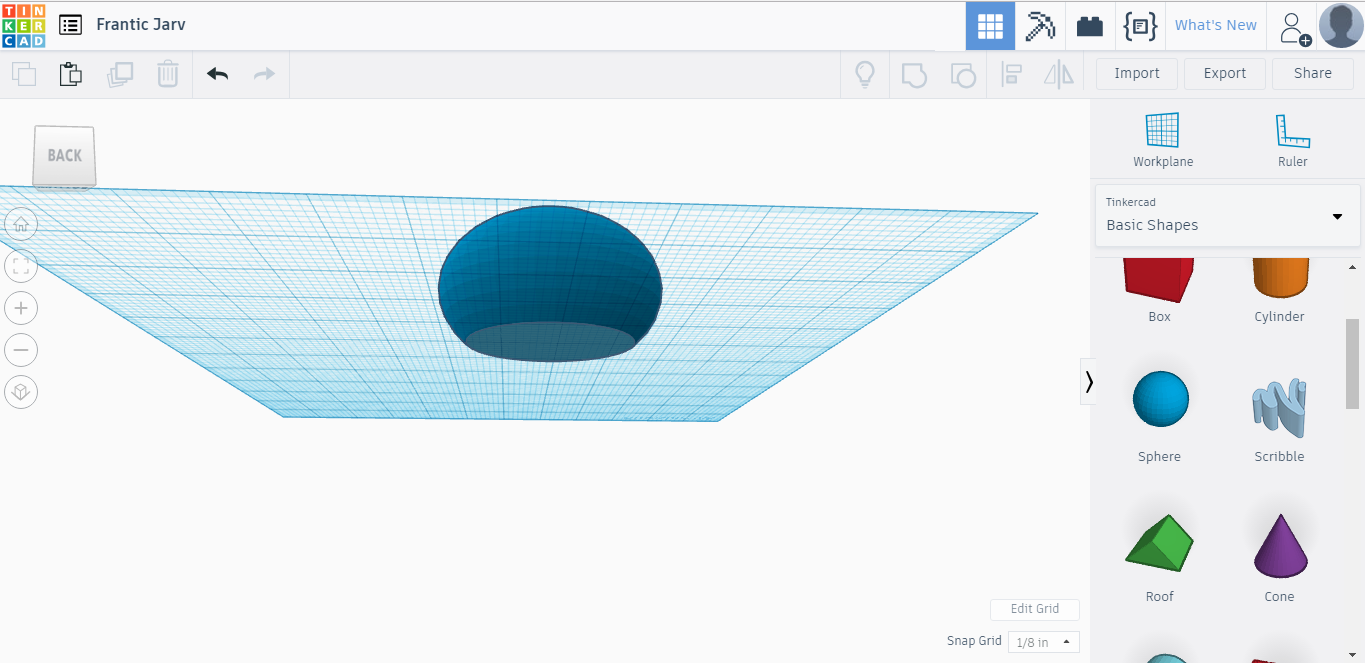
Task: Click the Delete trash icon
Action: tap(168, 74)
